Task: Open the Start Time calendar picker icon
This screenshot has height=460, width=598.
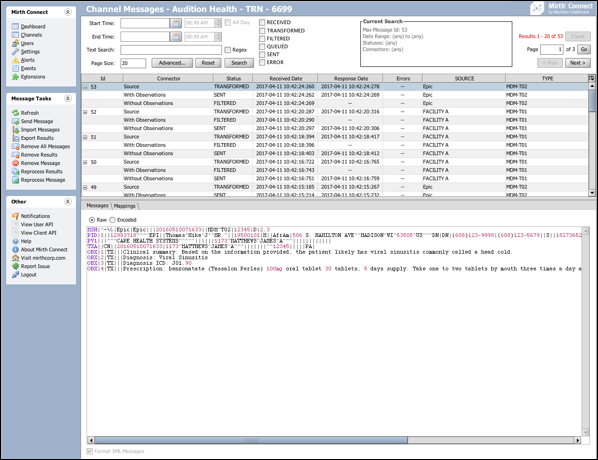Action: (x=175, y=23)
